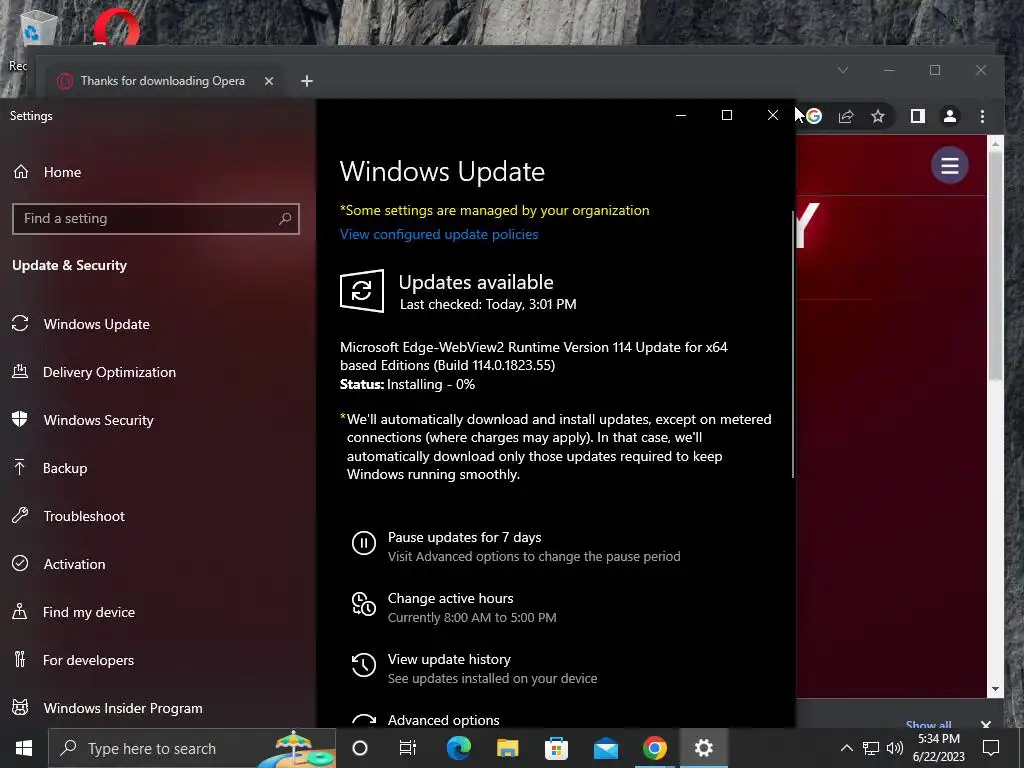Click the Settings window scrollbar
This screenshot has width=1024, height=768.
793,344
